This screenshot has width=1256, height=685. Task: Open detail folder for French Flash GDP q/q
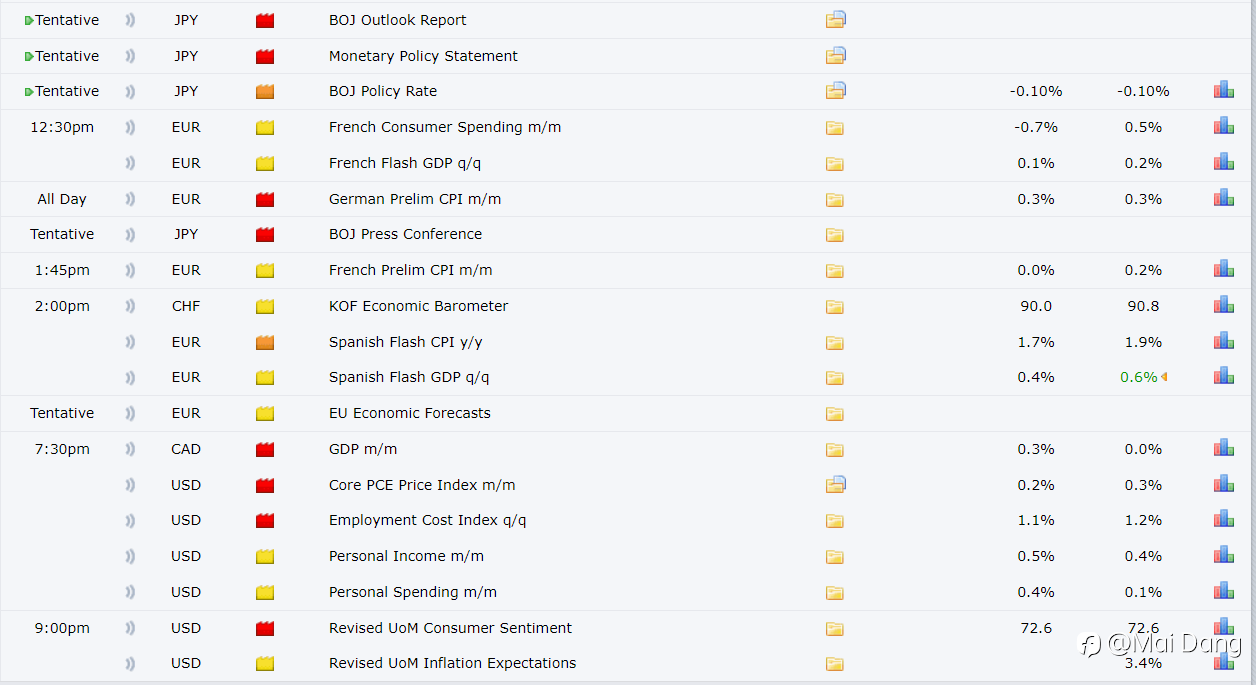coord(835,163)
